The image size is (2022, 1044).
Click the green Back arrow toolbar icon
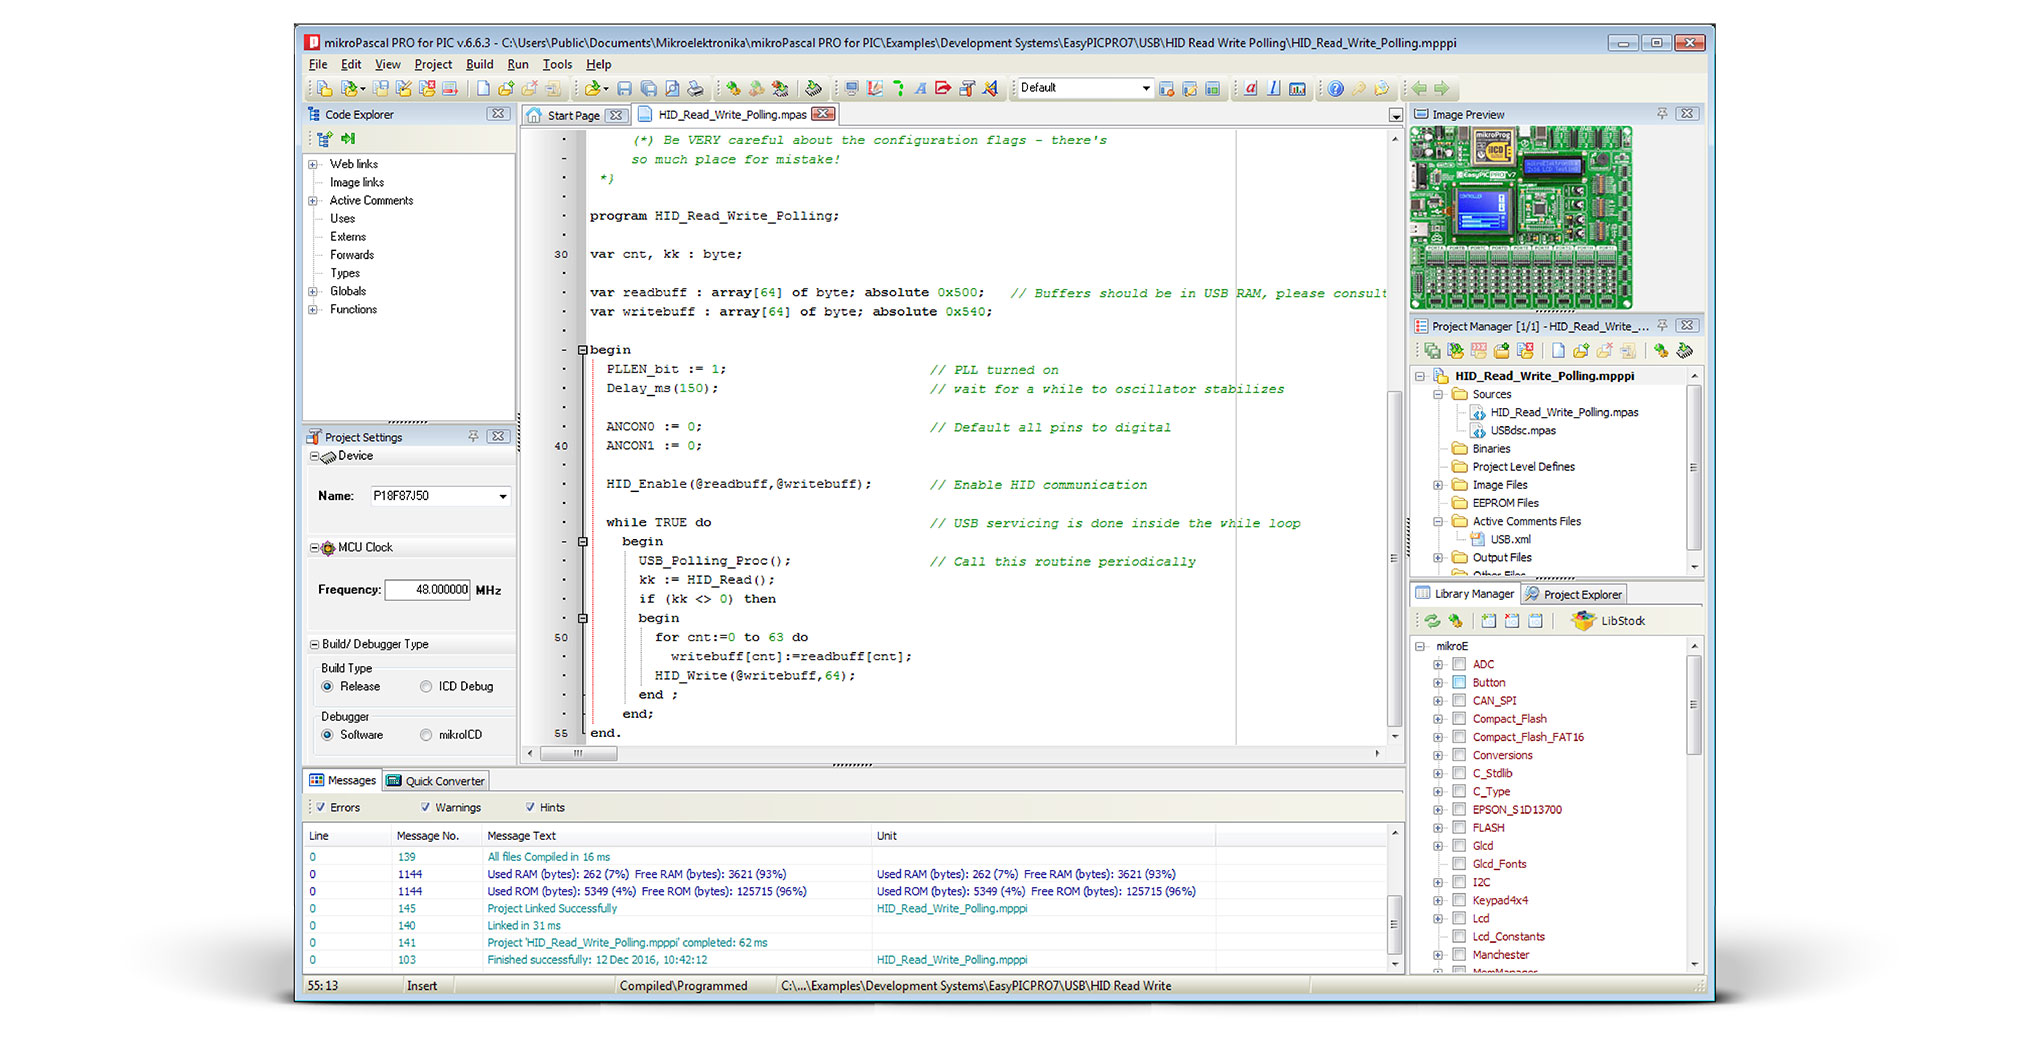(1418, 89)
